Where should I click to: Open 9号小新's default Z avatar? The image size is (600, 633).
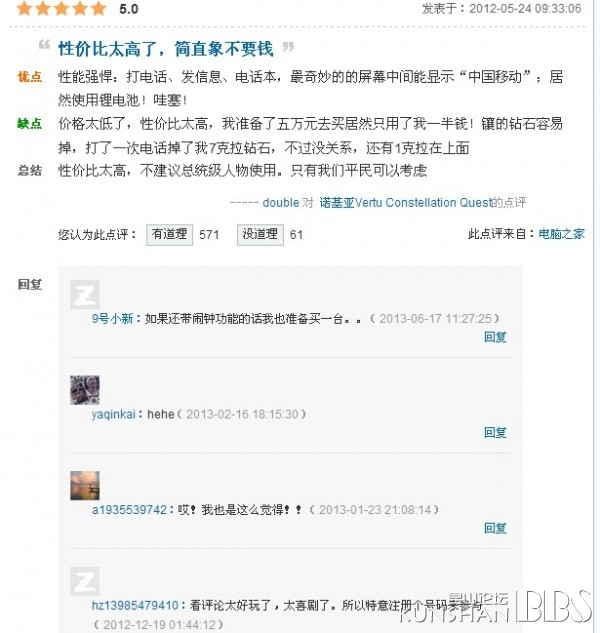[85, 294]
